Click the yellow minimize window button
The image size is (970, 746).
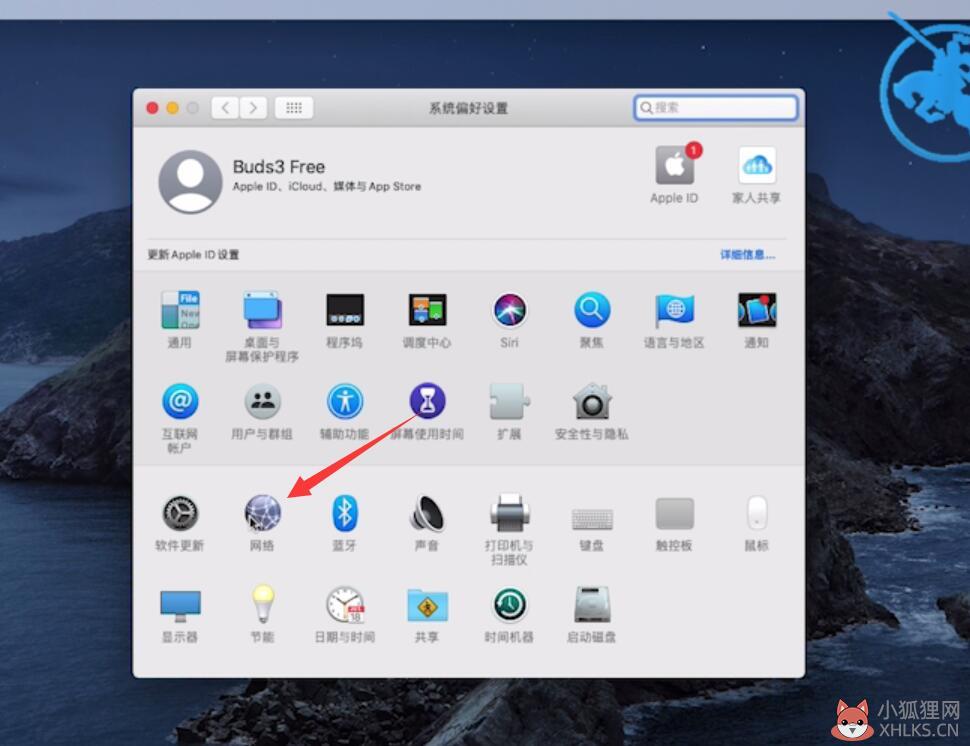[x=173, y=108]
